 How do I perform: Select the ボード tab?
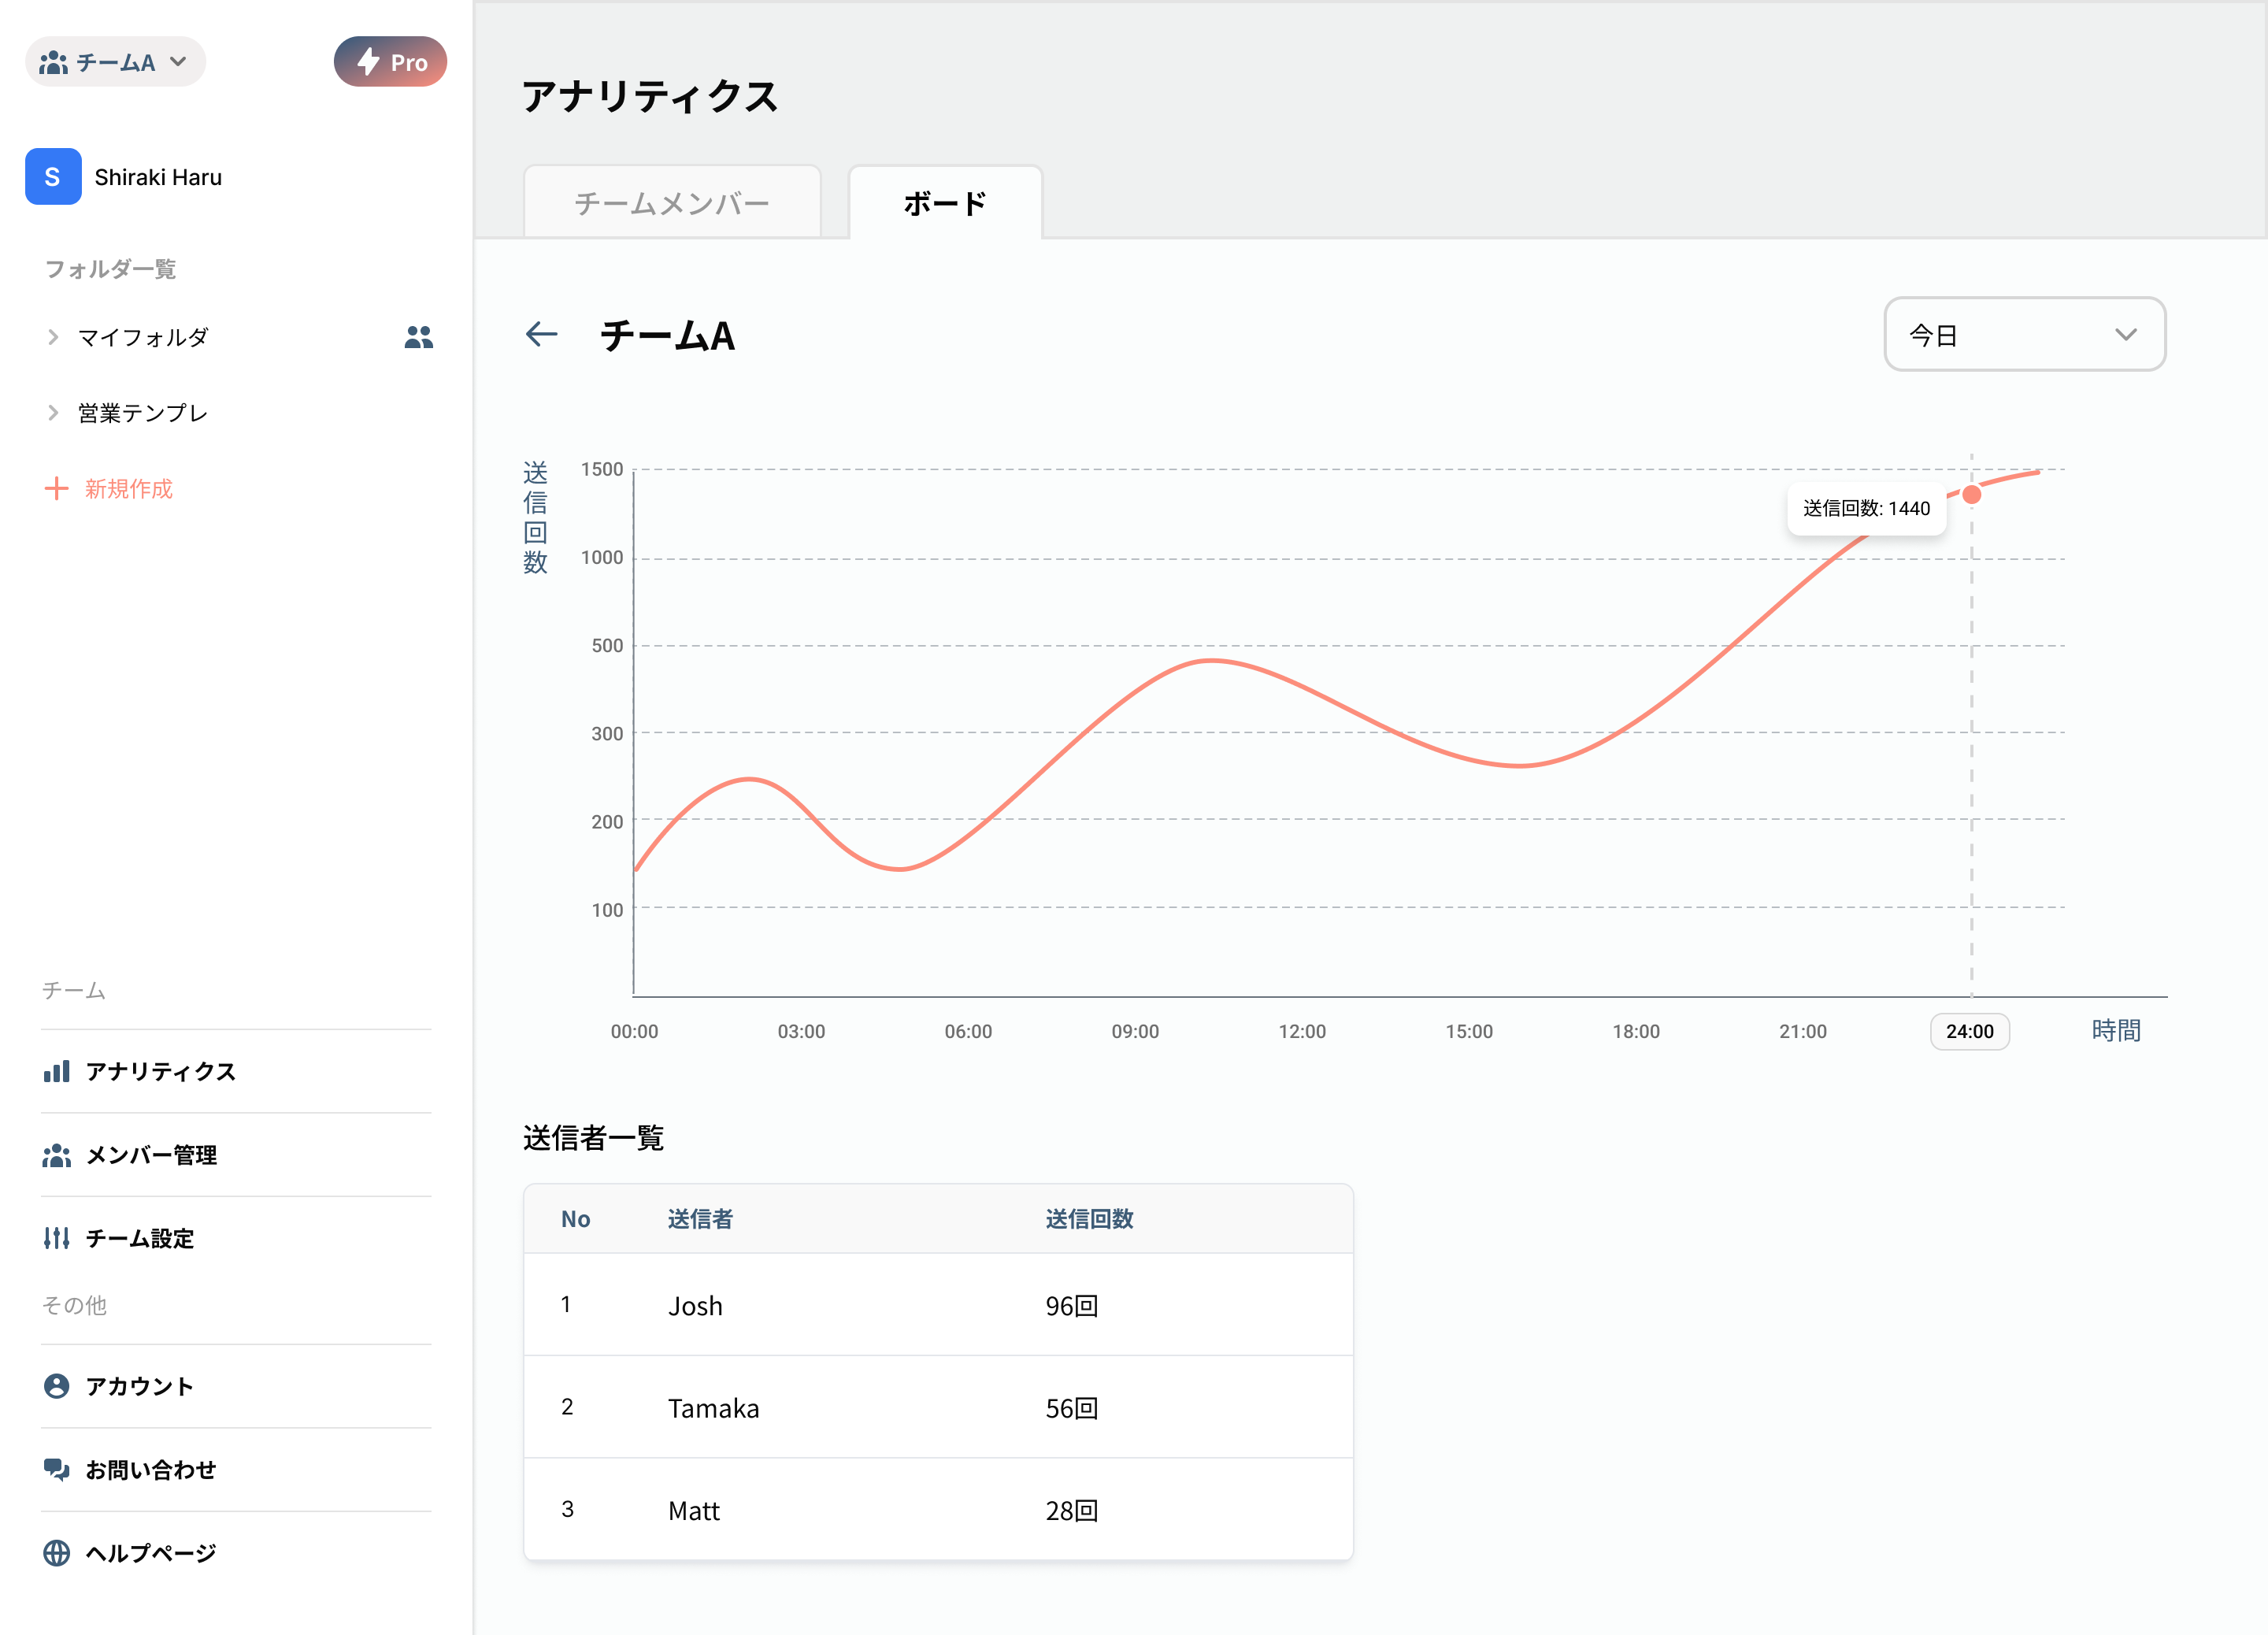point(945,203)
